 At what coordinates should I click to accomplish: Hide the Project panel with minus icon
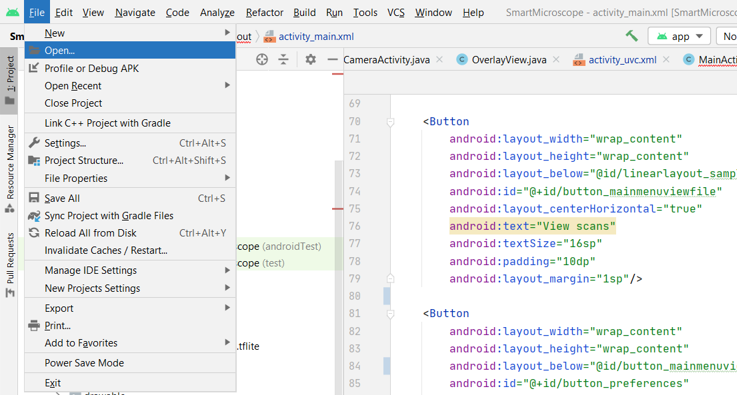(x=332, y=60)
